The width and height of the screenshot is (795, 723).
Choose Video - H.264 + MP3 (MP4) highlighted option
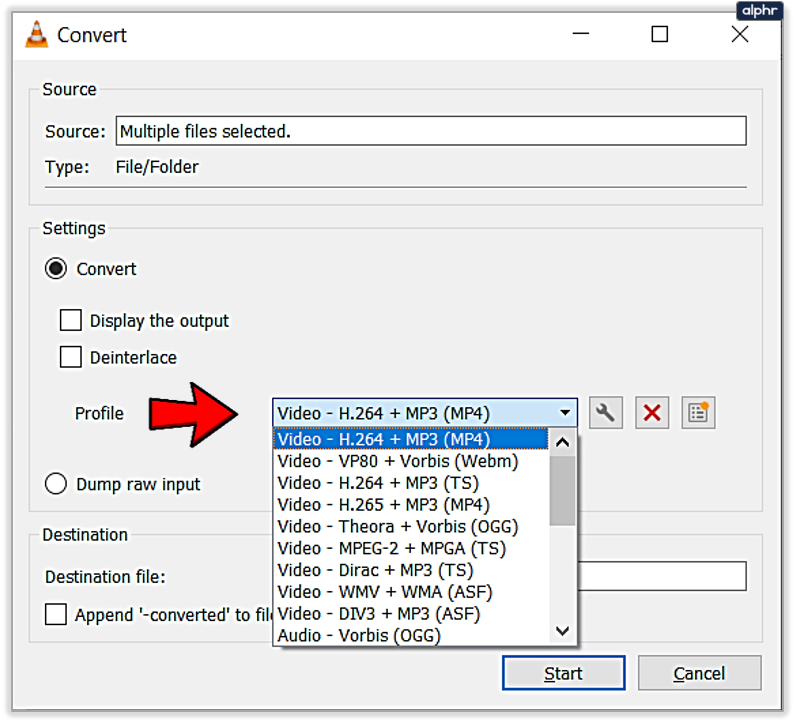[x=411, y=439]
